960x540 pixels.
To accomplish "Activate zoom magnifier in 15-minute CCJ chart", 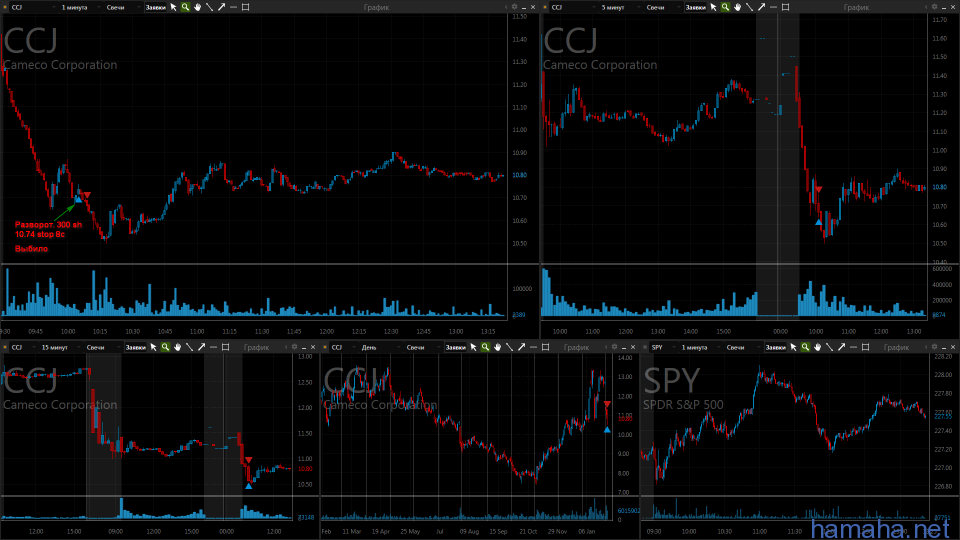I will [165, 347].
